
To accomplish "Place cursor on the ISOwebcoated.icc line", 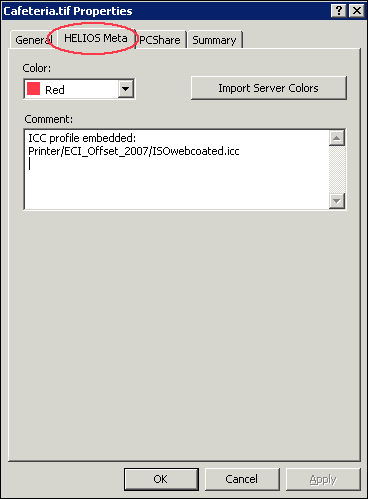I will (134, 151).
